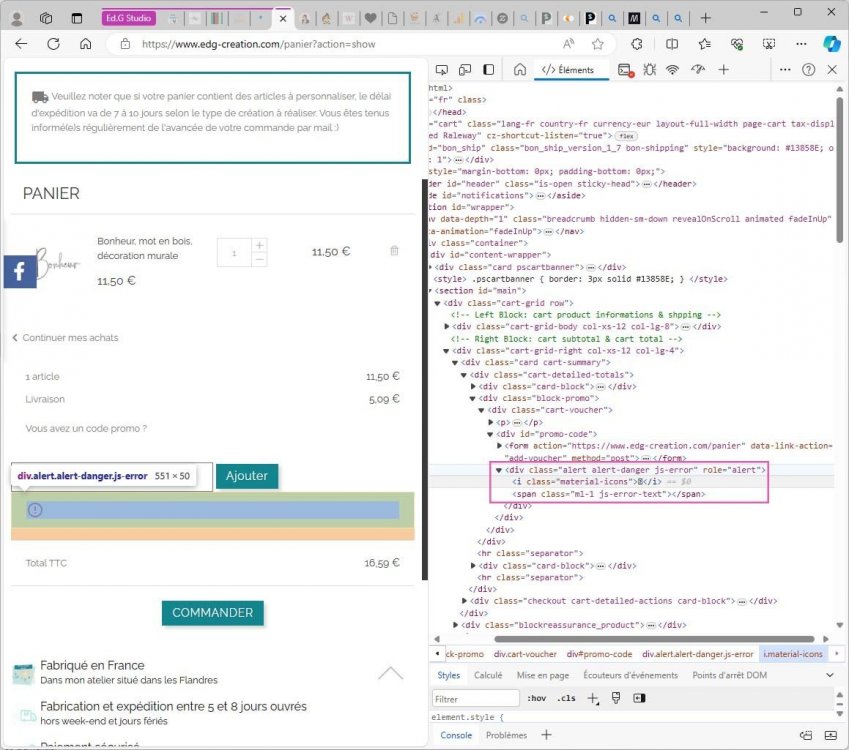This screenshot has height=750, width=849.
Task: Collapse the div cart-grid row node
Action: [x=437, y=303]
